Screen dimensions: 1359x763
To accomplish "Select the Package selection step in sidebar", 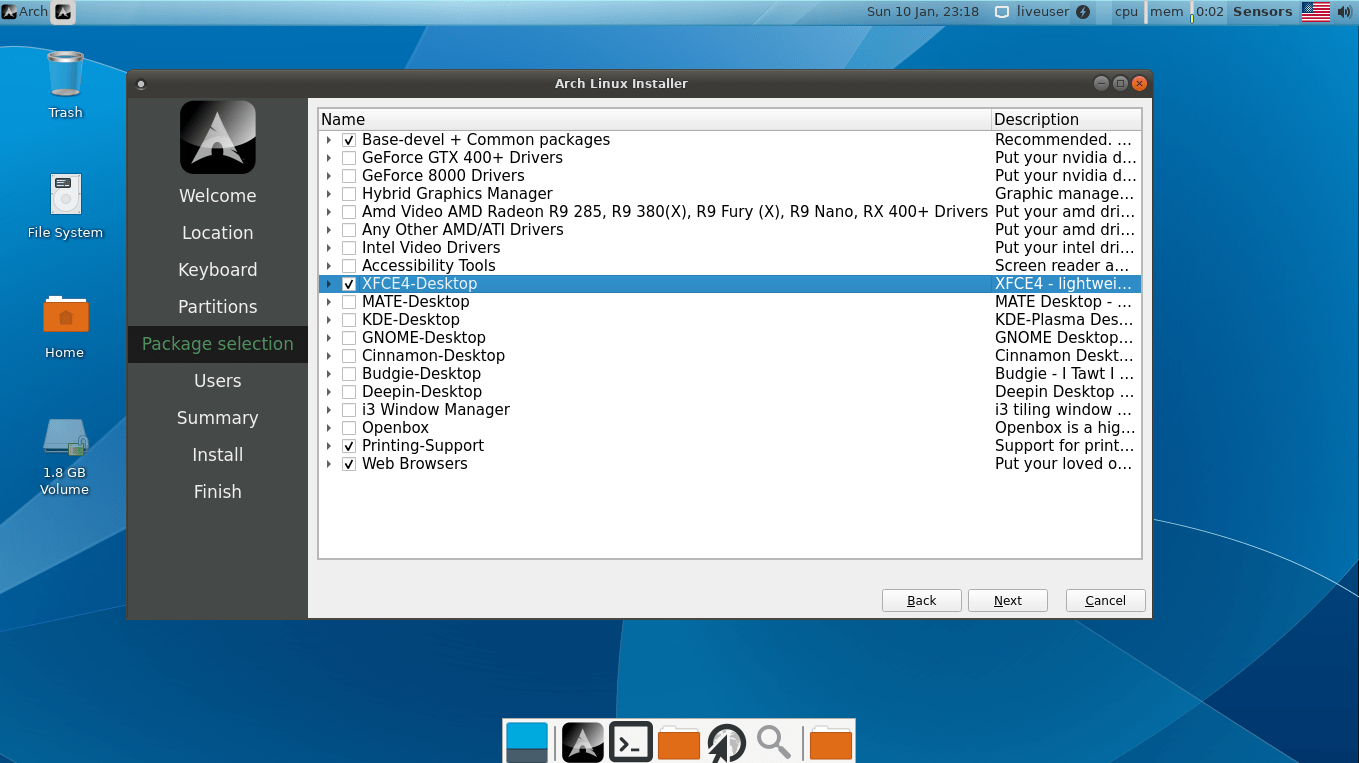I will coord(217,344).
